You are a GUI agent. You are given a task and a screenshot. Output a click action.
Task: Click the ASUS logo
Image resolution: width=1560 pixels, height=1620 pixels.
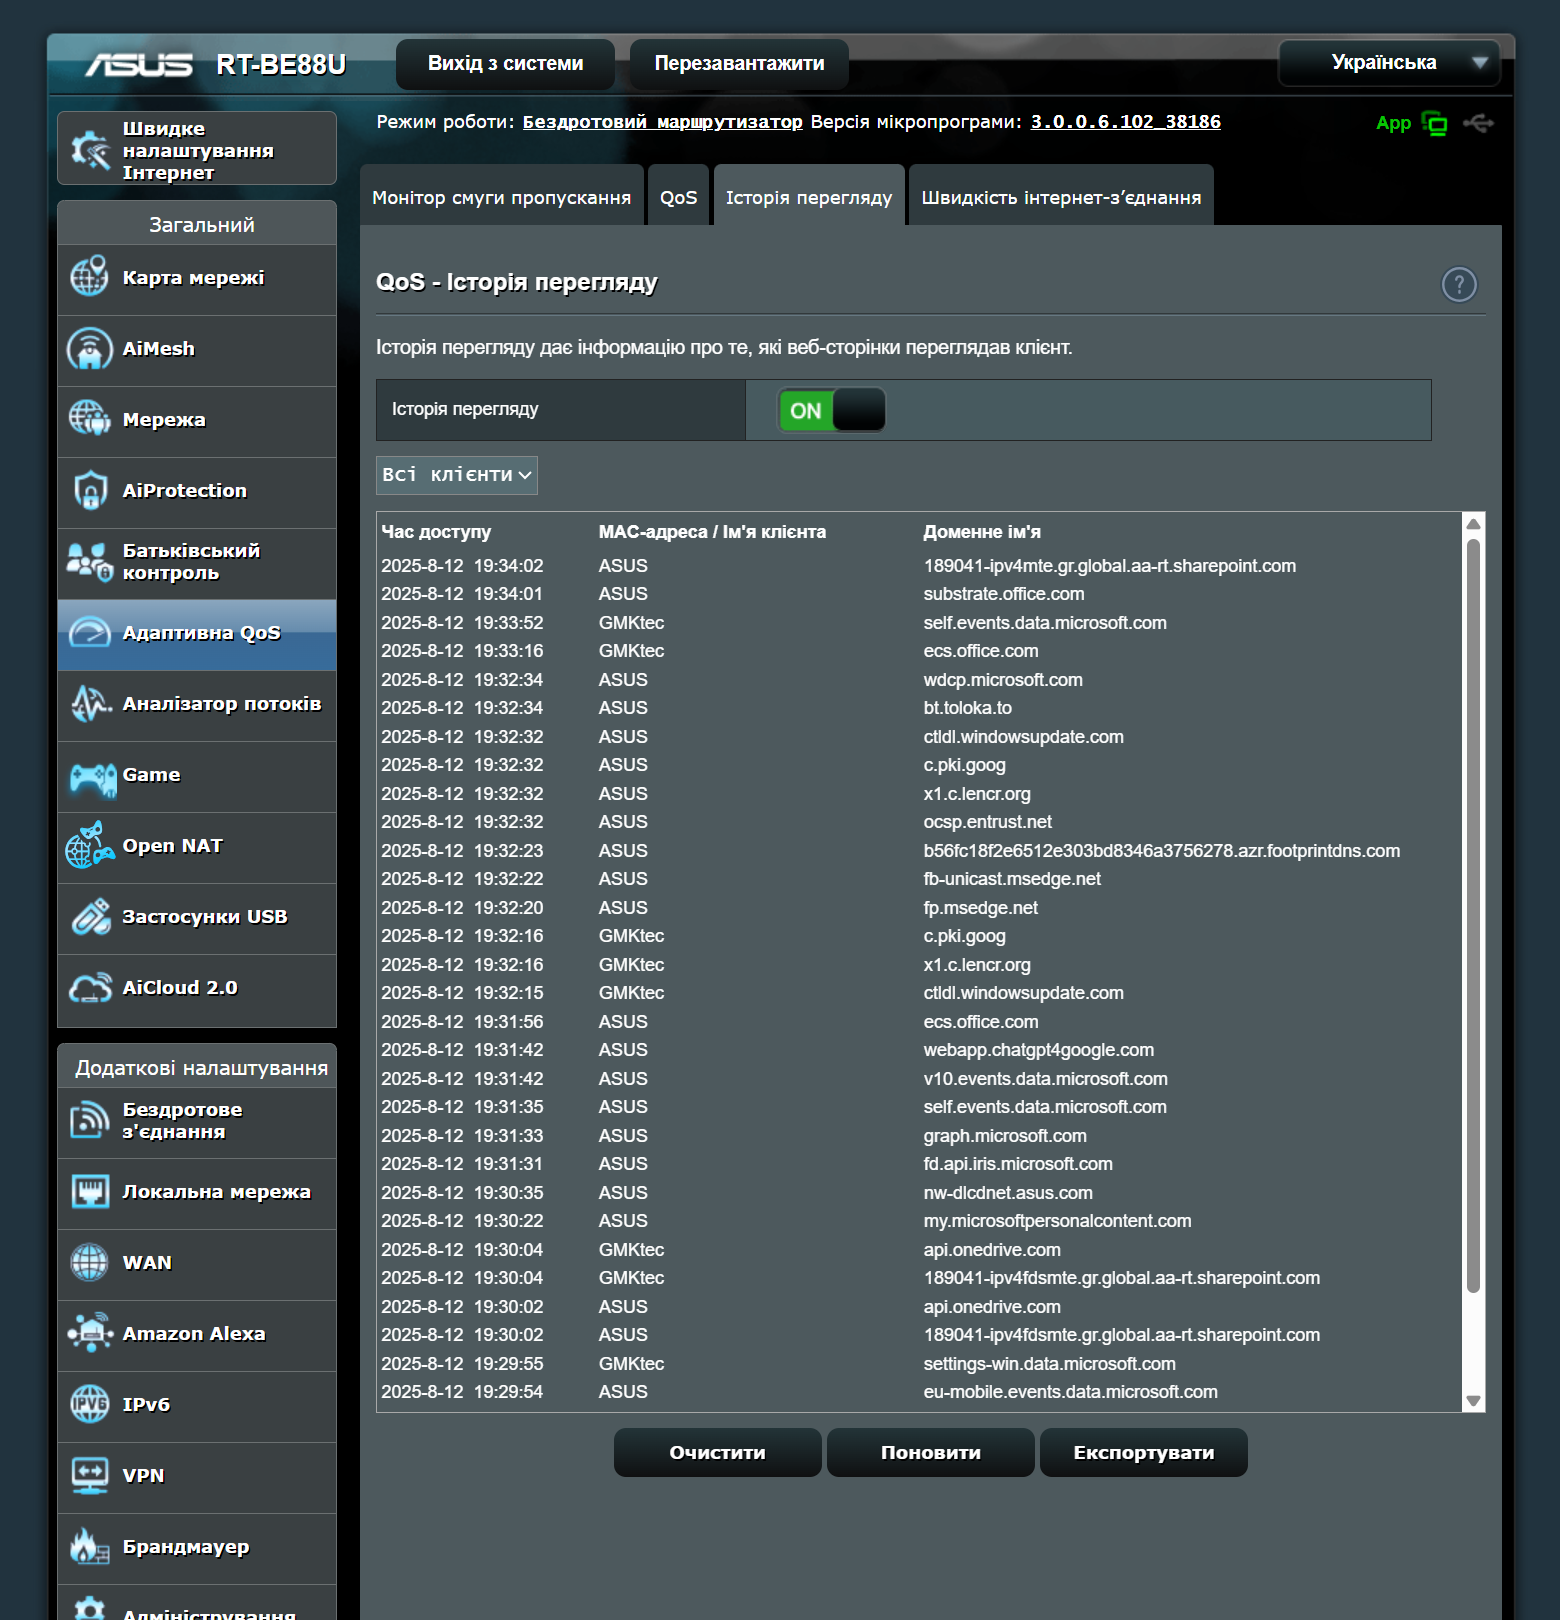tap(139, 65)
